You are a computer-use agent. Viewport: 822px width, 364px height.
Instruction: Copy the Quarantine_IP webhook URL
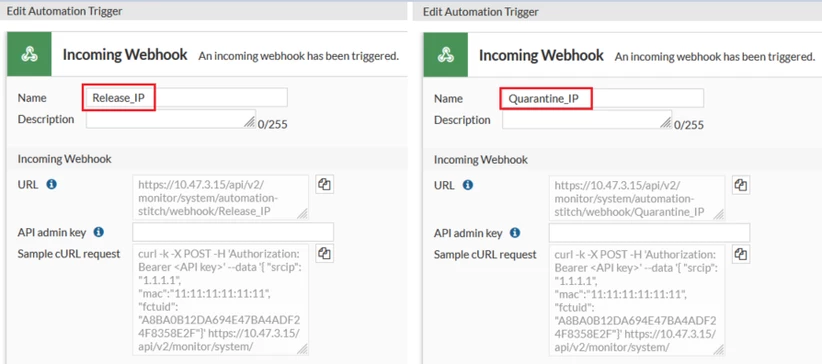point(740,185)
